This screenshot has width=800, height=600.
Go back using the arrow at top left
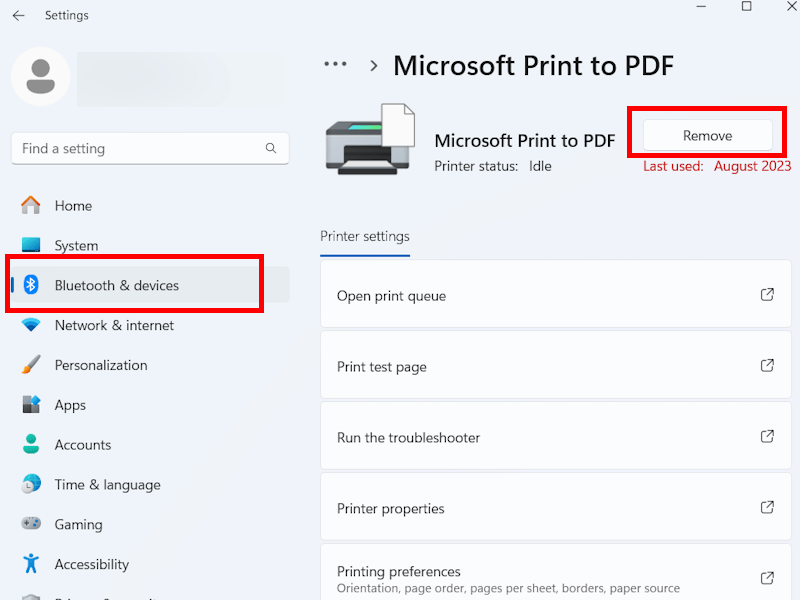click(x=18, y=15)
